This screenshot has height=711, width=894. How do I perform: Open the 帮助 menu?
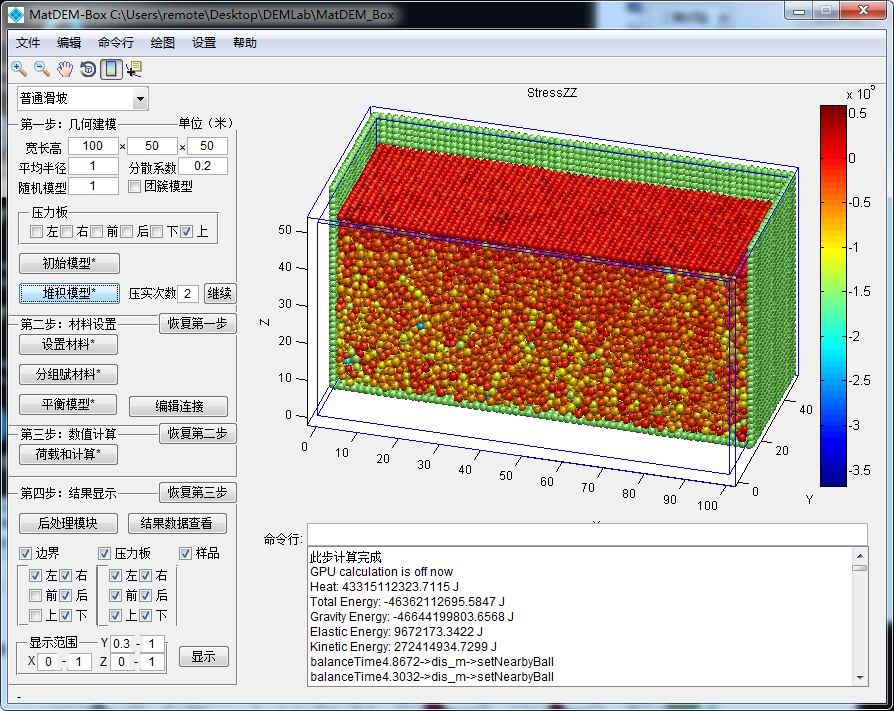coord(244,43)
